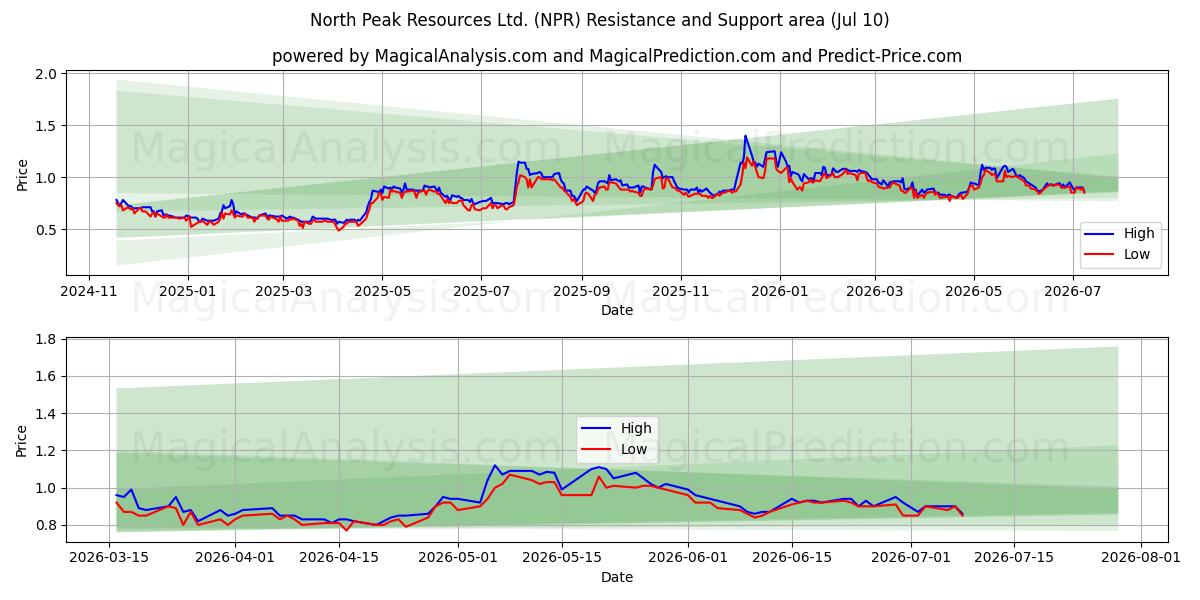Click the '2025-07' date tick

pos(481,291)
